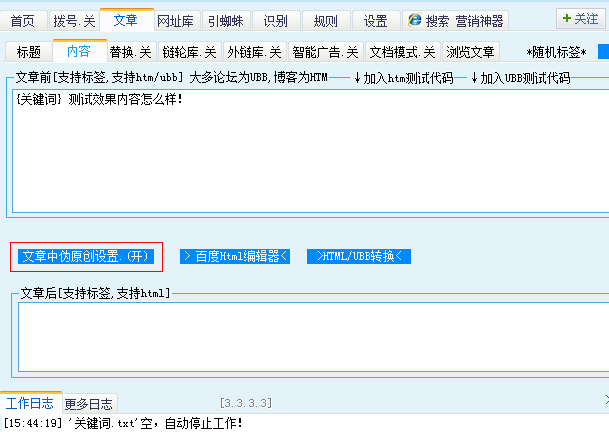Viewport: 609px width, 432px height.
Task: Open the 引蜘蛛 tab
Action: [225, 20]
